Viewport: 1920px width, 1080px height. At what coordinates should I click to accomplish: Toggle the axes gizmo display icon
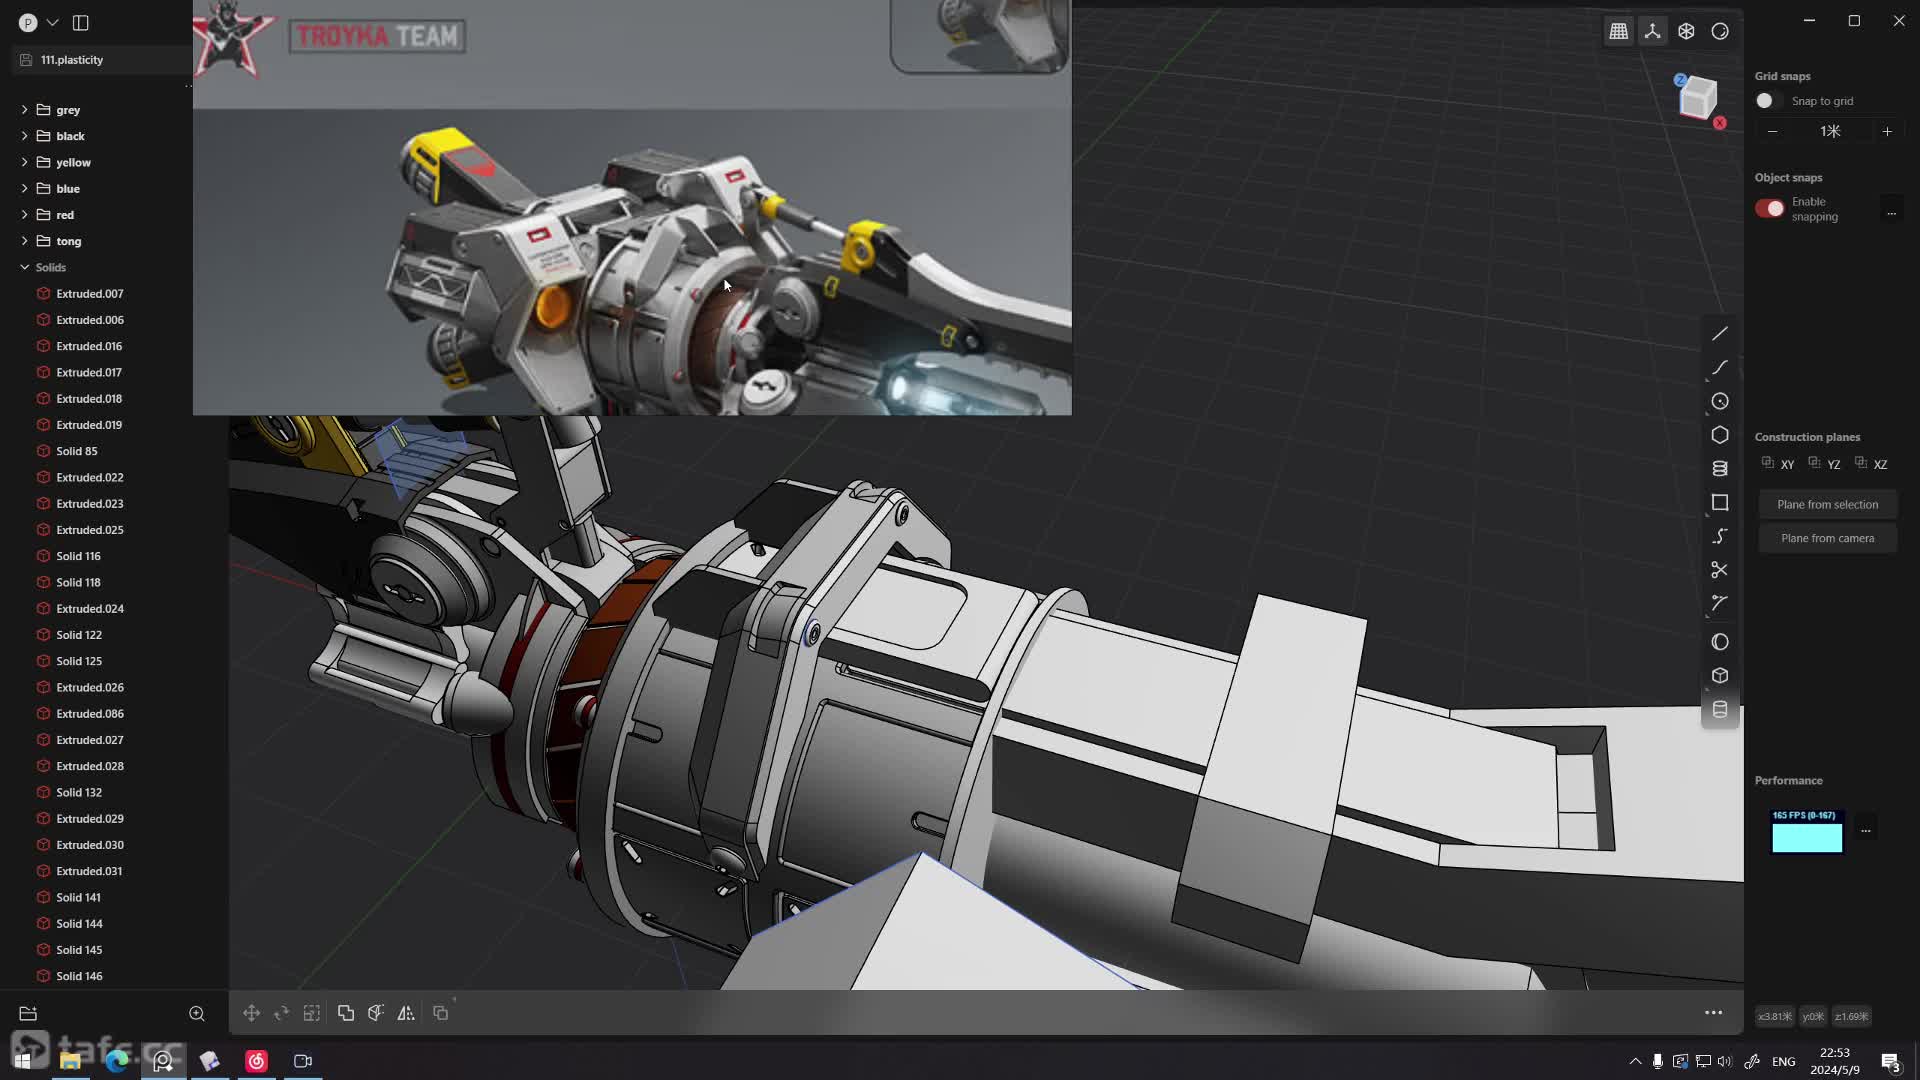click(1652, 32)
